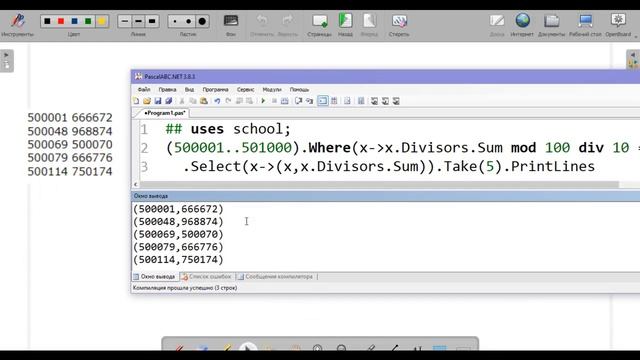Switch to the Сообщения компилятора tab
640x360 pixels.
276,277
